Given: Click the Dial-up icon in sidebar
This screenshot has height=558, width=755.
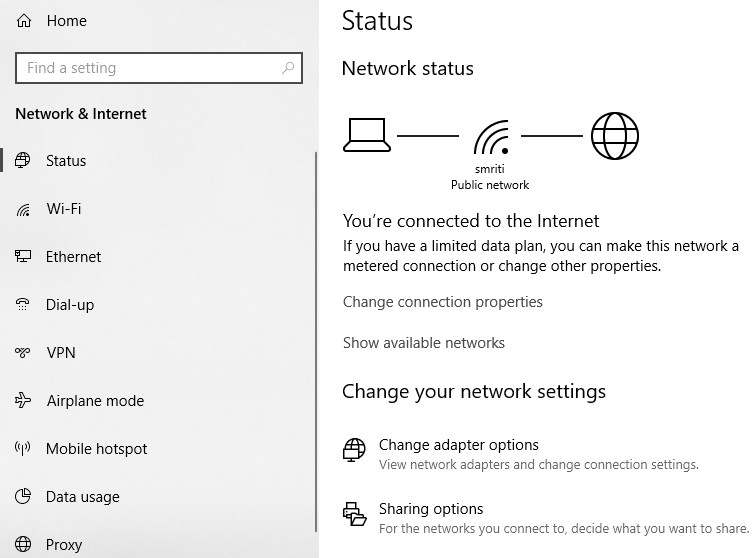Looking at the screenshot, I should coord(24,305).
